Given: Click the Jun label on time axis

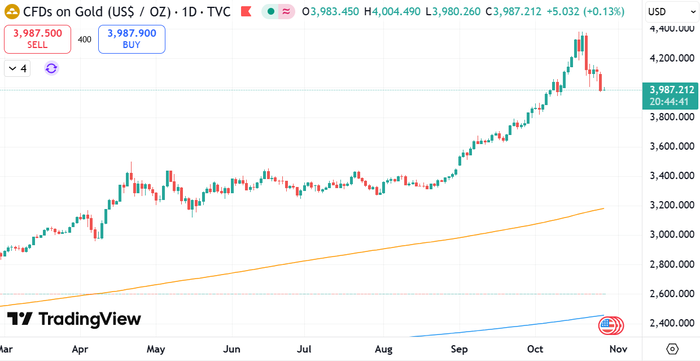Looking at the screenshot, I should (232, 349).
